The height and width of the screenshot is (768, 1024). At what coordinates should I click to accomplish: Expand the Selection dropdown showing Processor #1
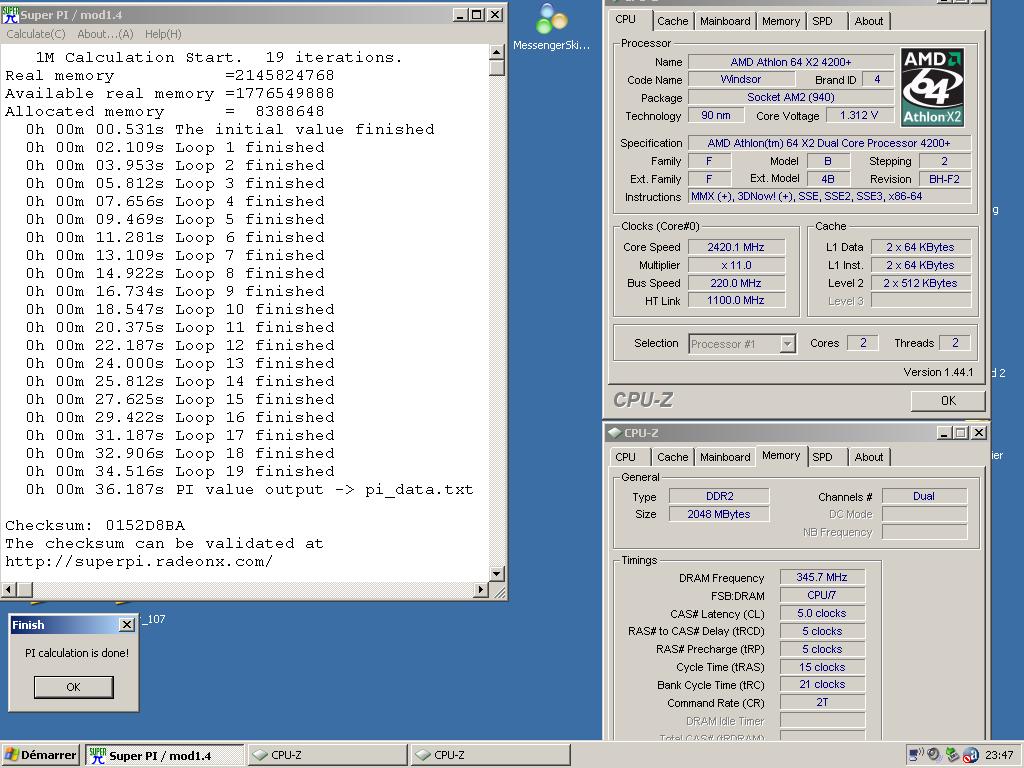[x=788, y=344]
